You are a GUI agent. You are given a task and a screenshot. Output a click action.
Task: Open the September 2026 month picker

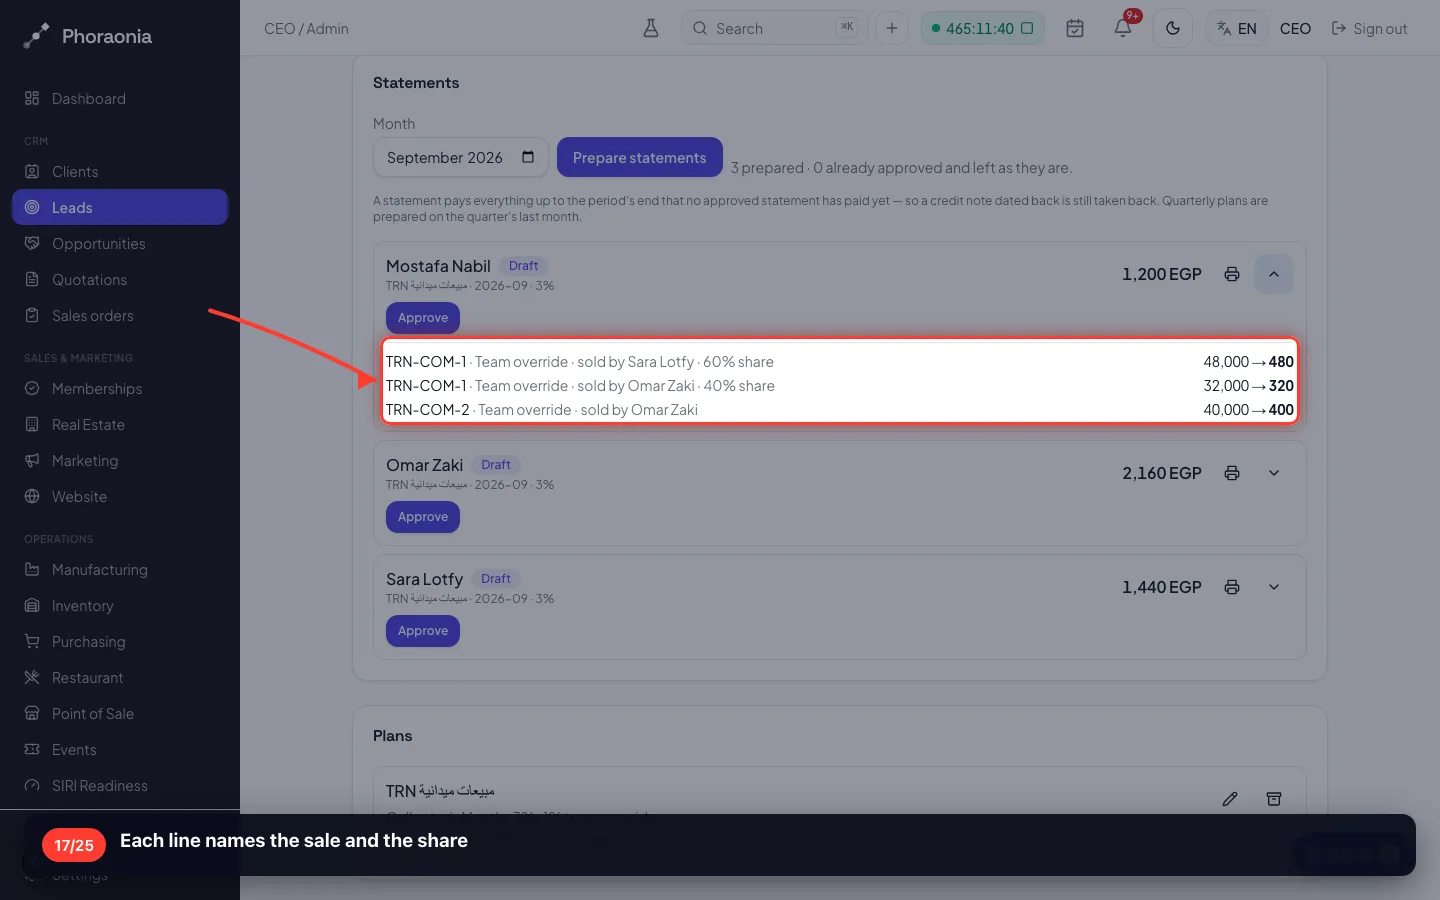click(x=460, y=157)
